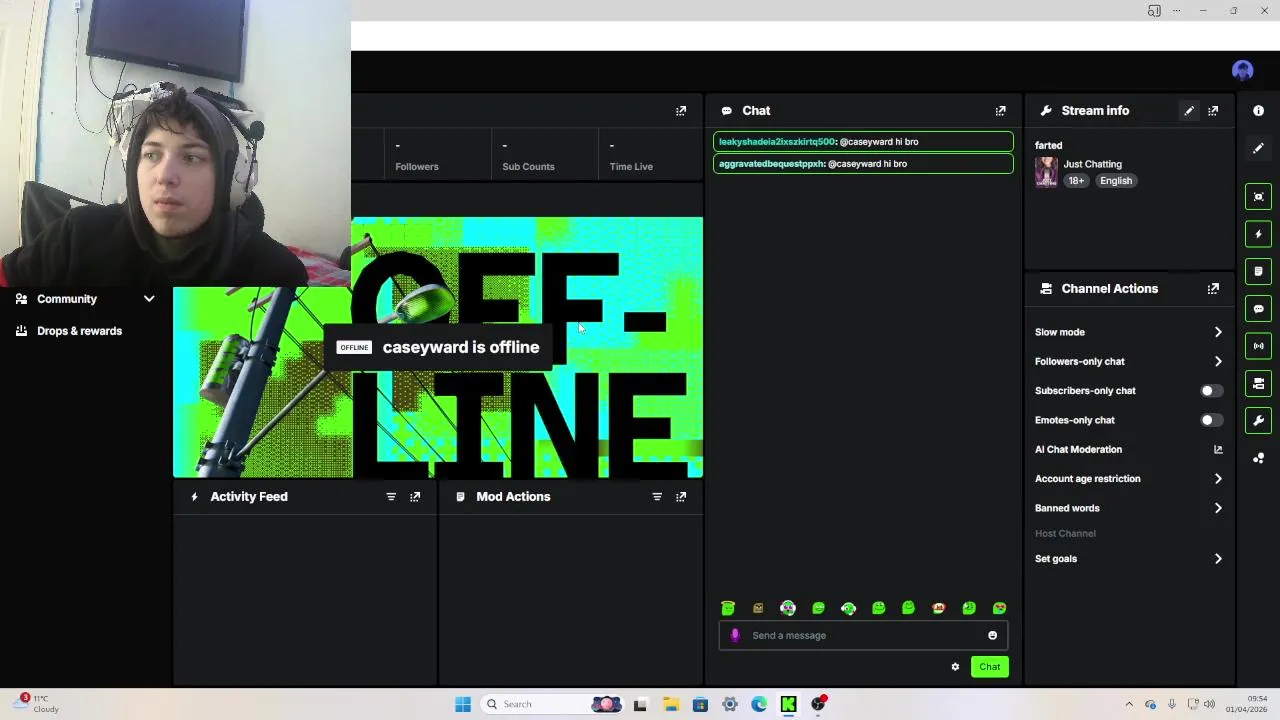This screenshot has width=1280, height=720.
Task: Insert the first green emote with halo
Action: (728, 608)
